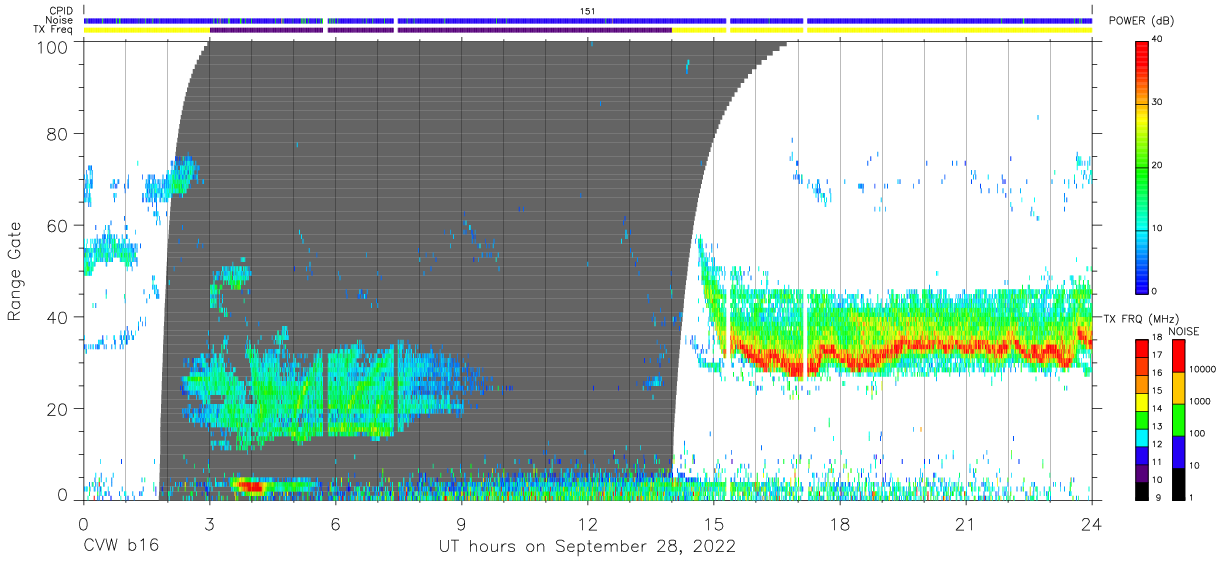
Task: Click the x-axis tick label '9'
Action: pos(461,524)
